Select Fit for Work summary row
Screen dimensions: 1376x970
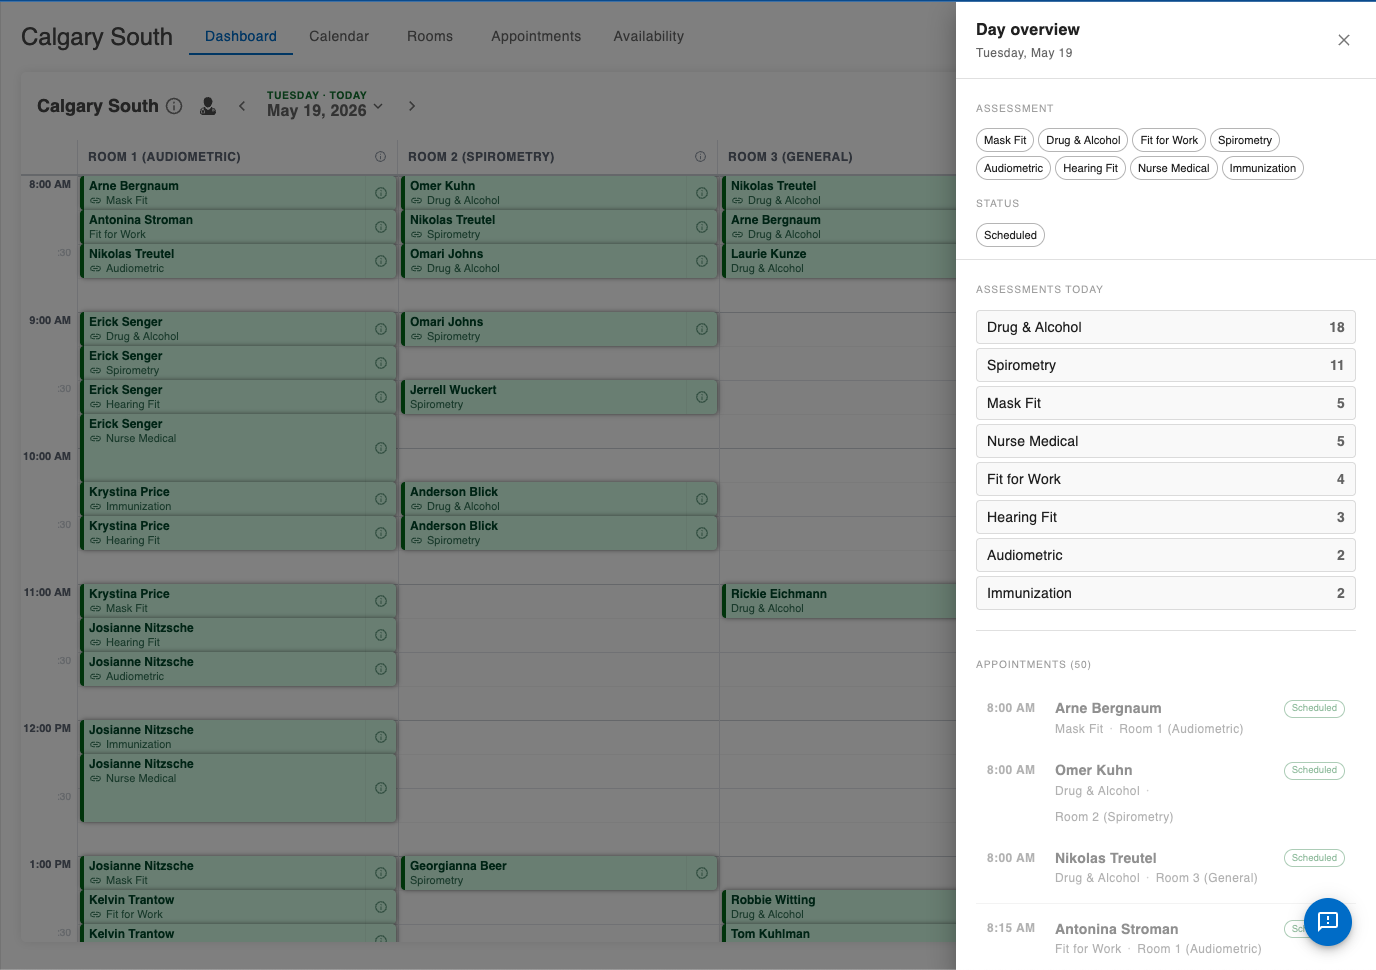(1166, 479)
